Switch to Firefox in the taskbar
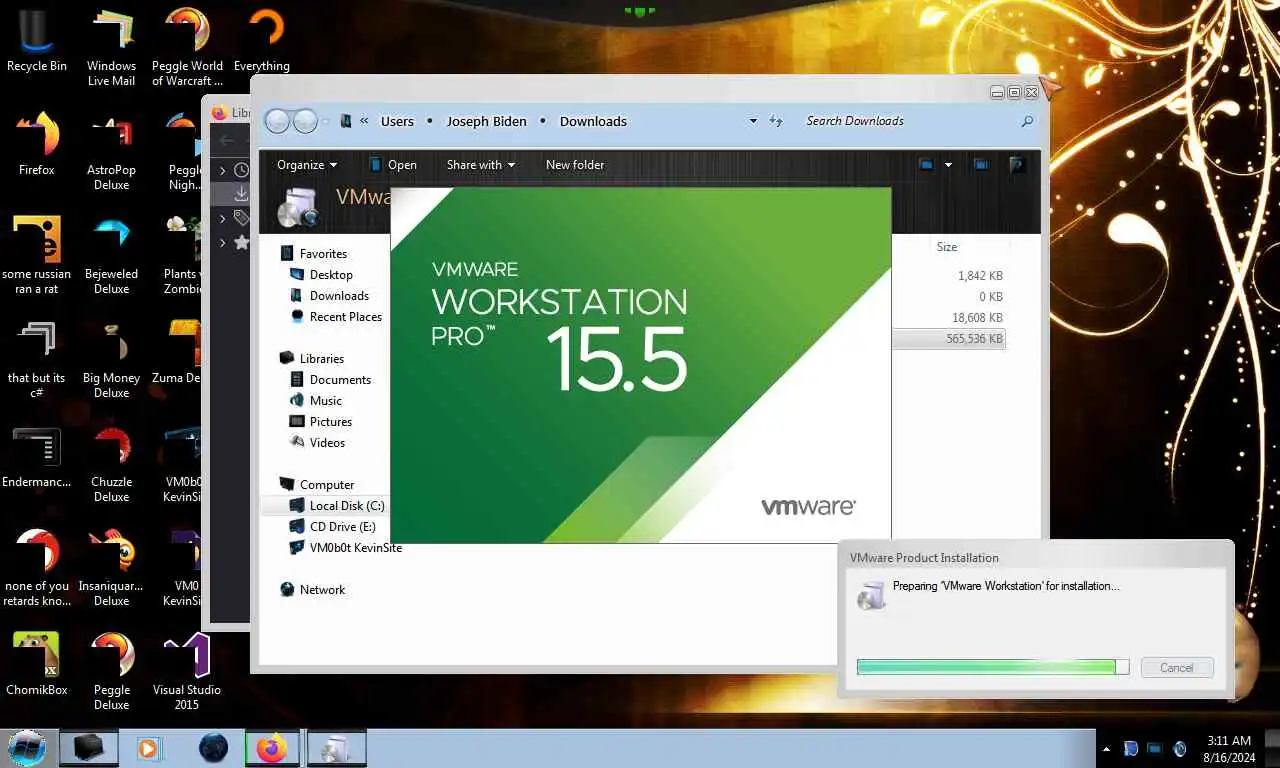This screenshot has width=1280, height=768. pos(271,747)
